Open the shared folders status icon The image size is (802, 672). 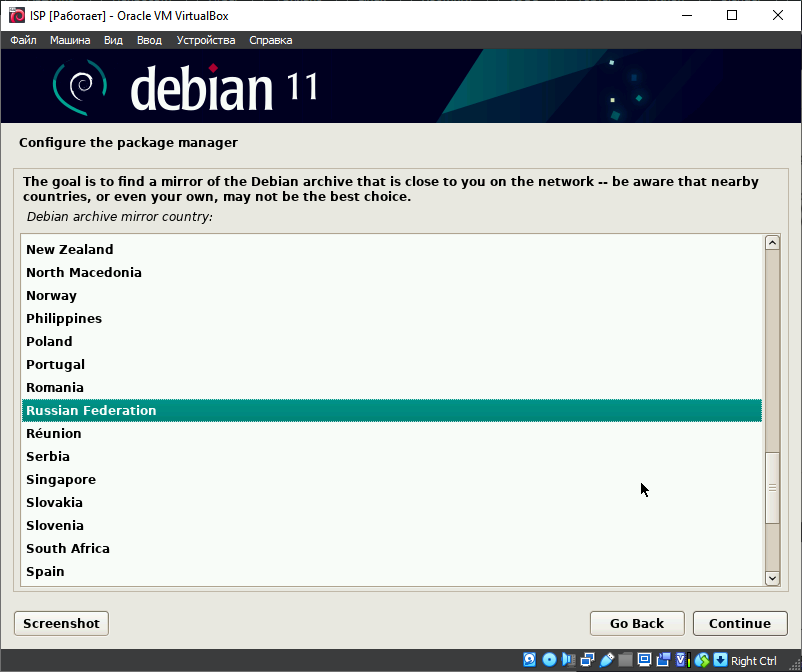625,660
